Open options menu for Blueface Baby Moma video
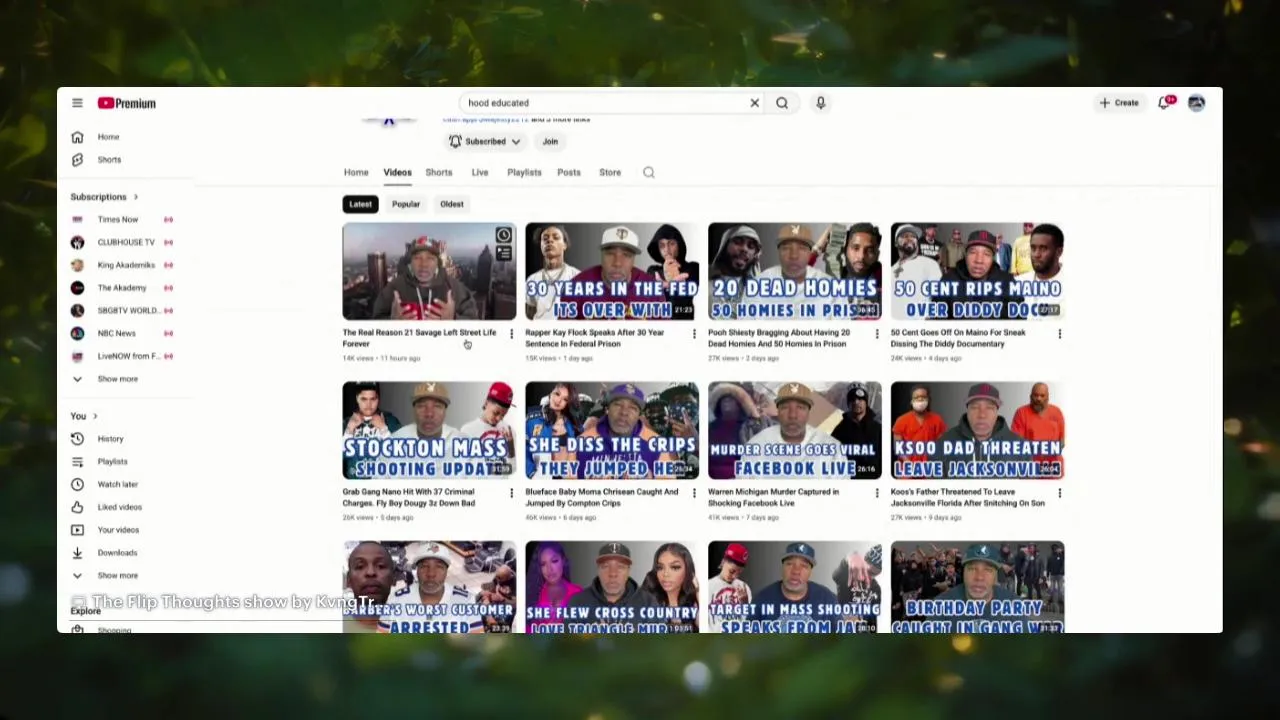The width and height of the screenshot is (1280, 720). [x=694, y=493]
